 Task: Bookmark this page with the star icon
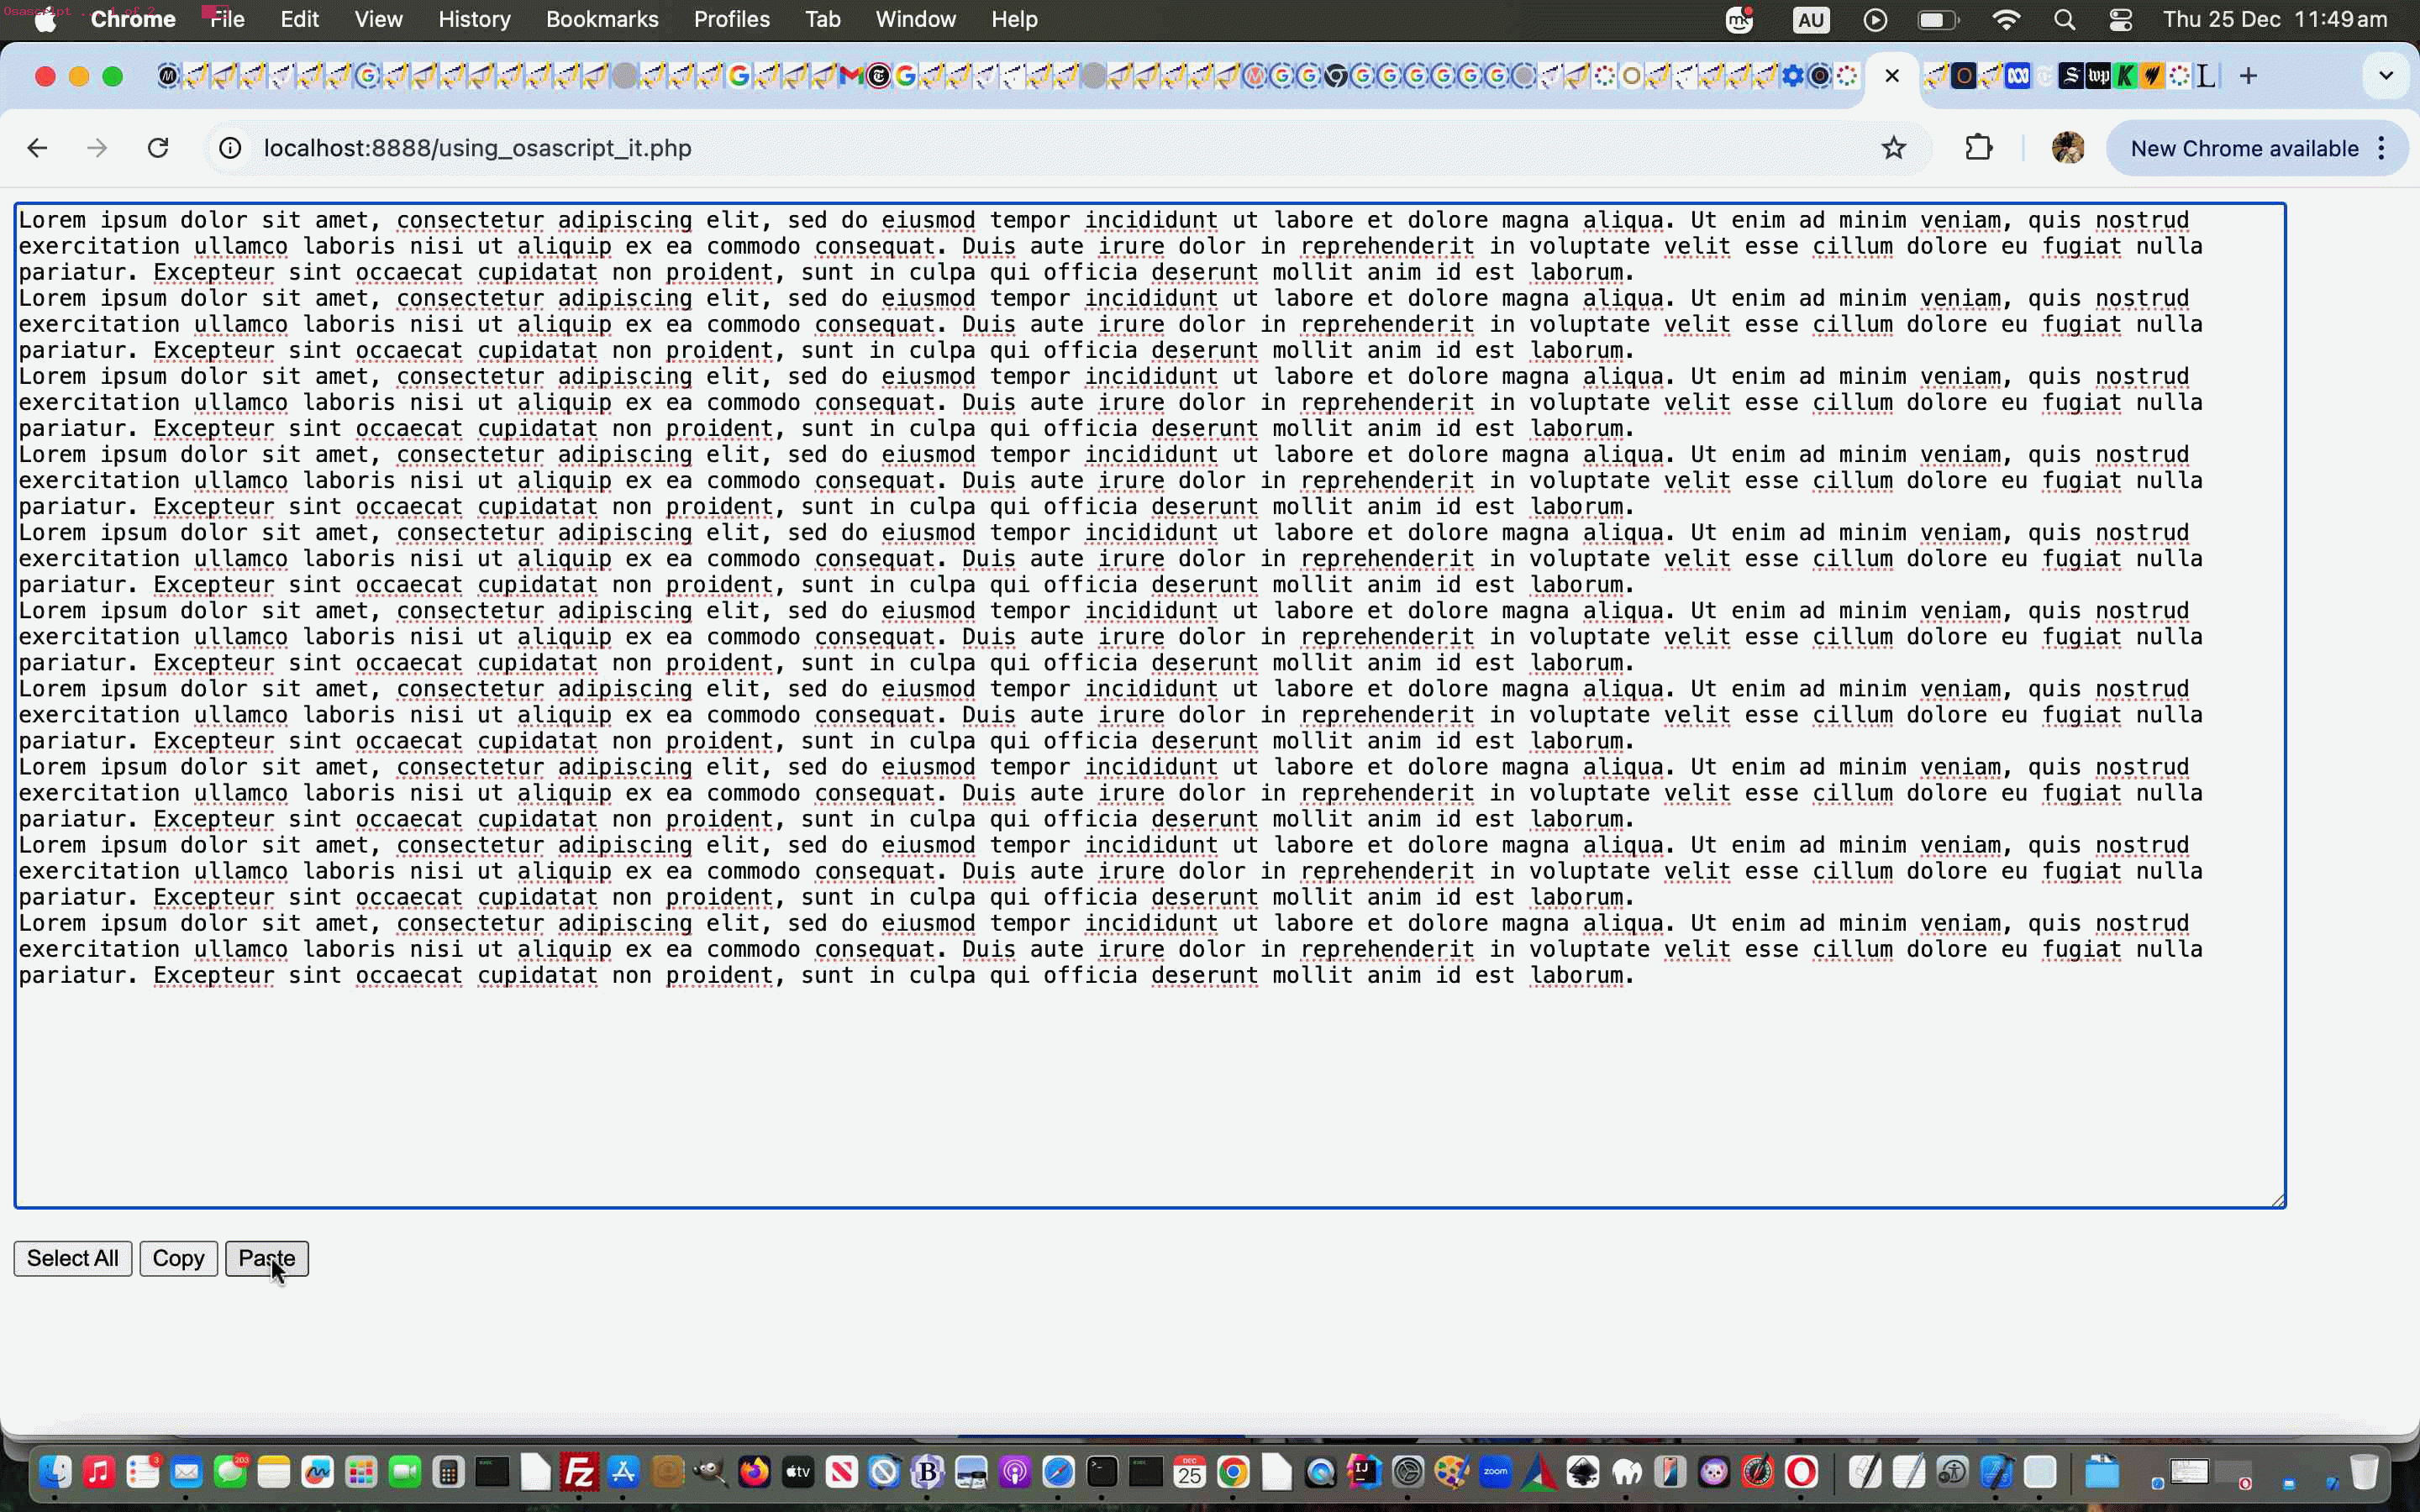point(1893,148)
